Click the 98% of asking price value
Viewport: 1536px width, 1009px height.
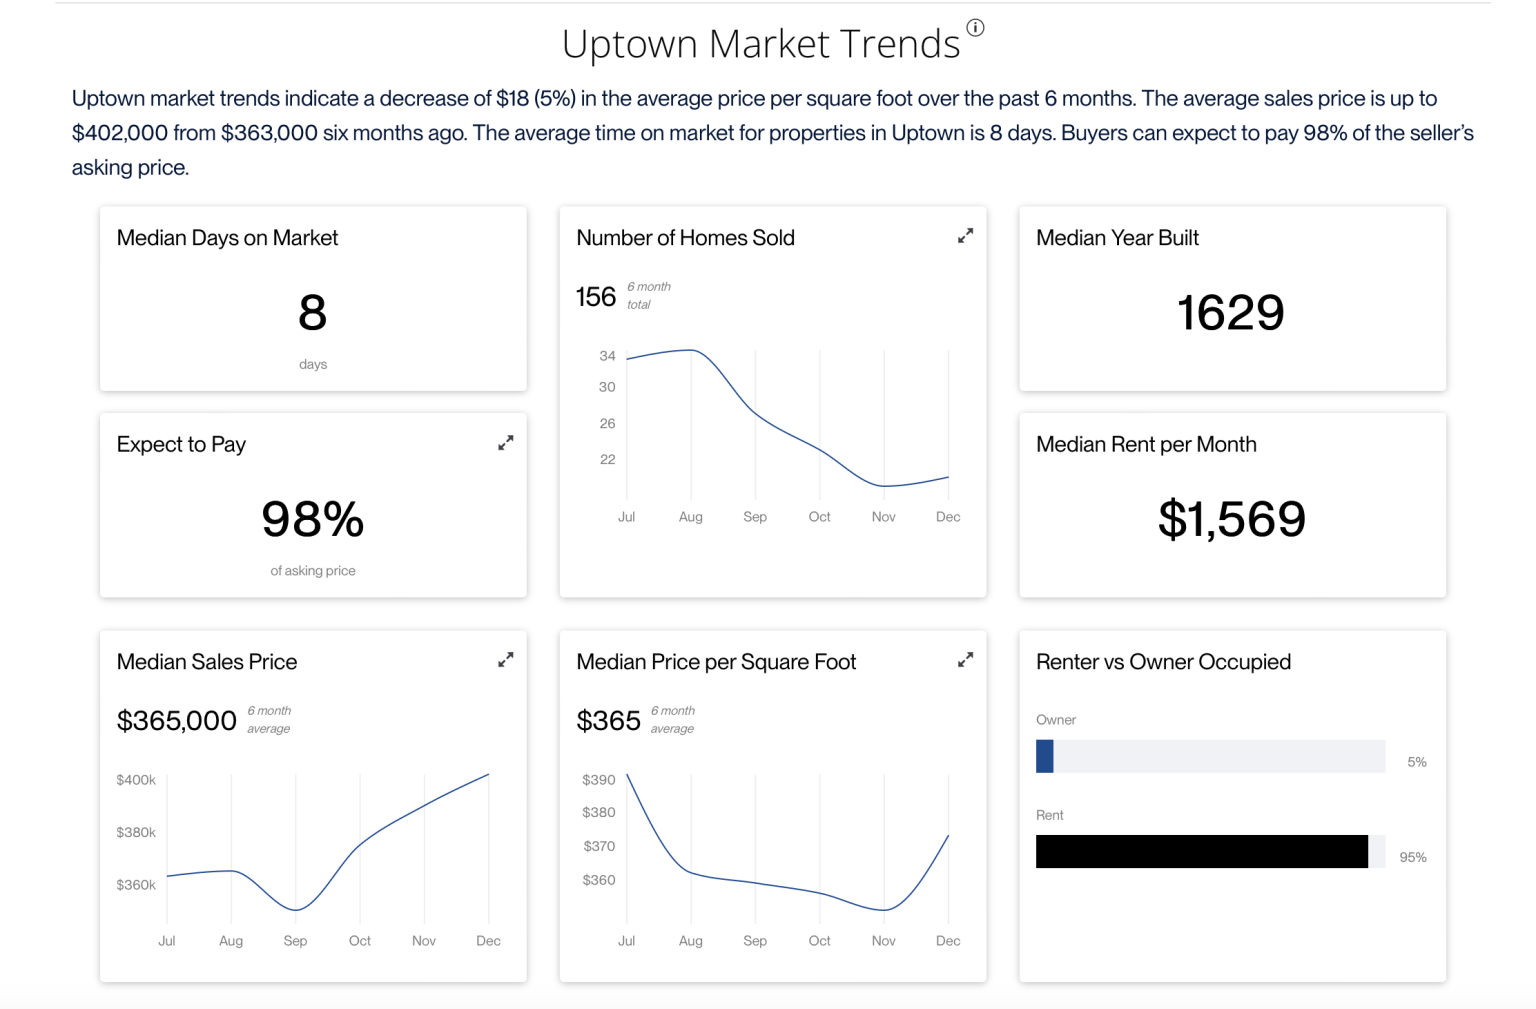coord(313,519)
